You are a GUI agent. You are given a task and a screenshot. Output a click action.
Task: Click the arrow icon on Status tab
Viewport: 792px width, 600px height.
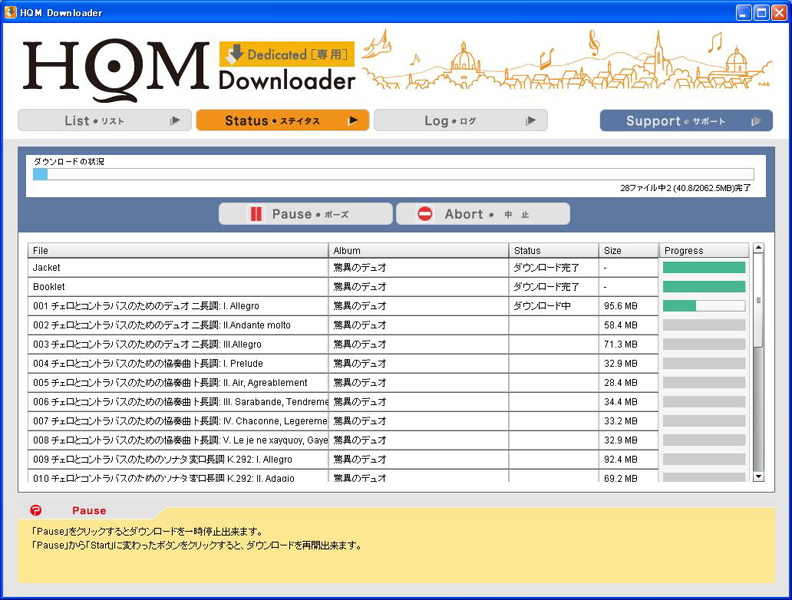(352, 121)
